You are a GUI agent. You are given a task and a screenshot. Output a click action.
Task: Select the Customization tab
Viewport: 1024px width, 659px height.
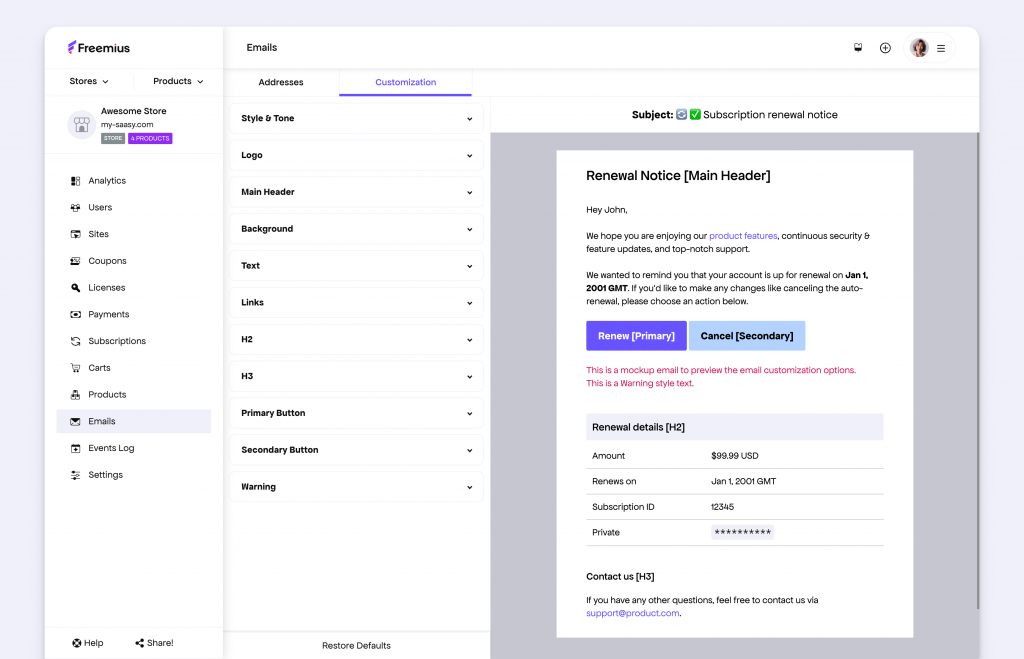click(x=405, y=83)
